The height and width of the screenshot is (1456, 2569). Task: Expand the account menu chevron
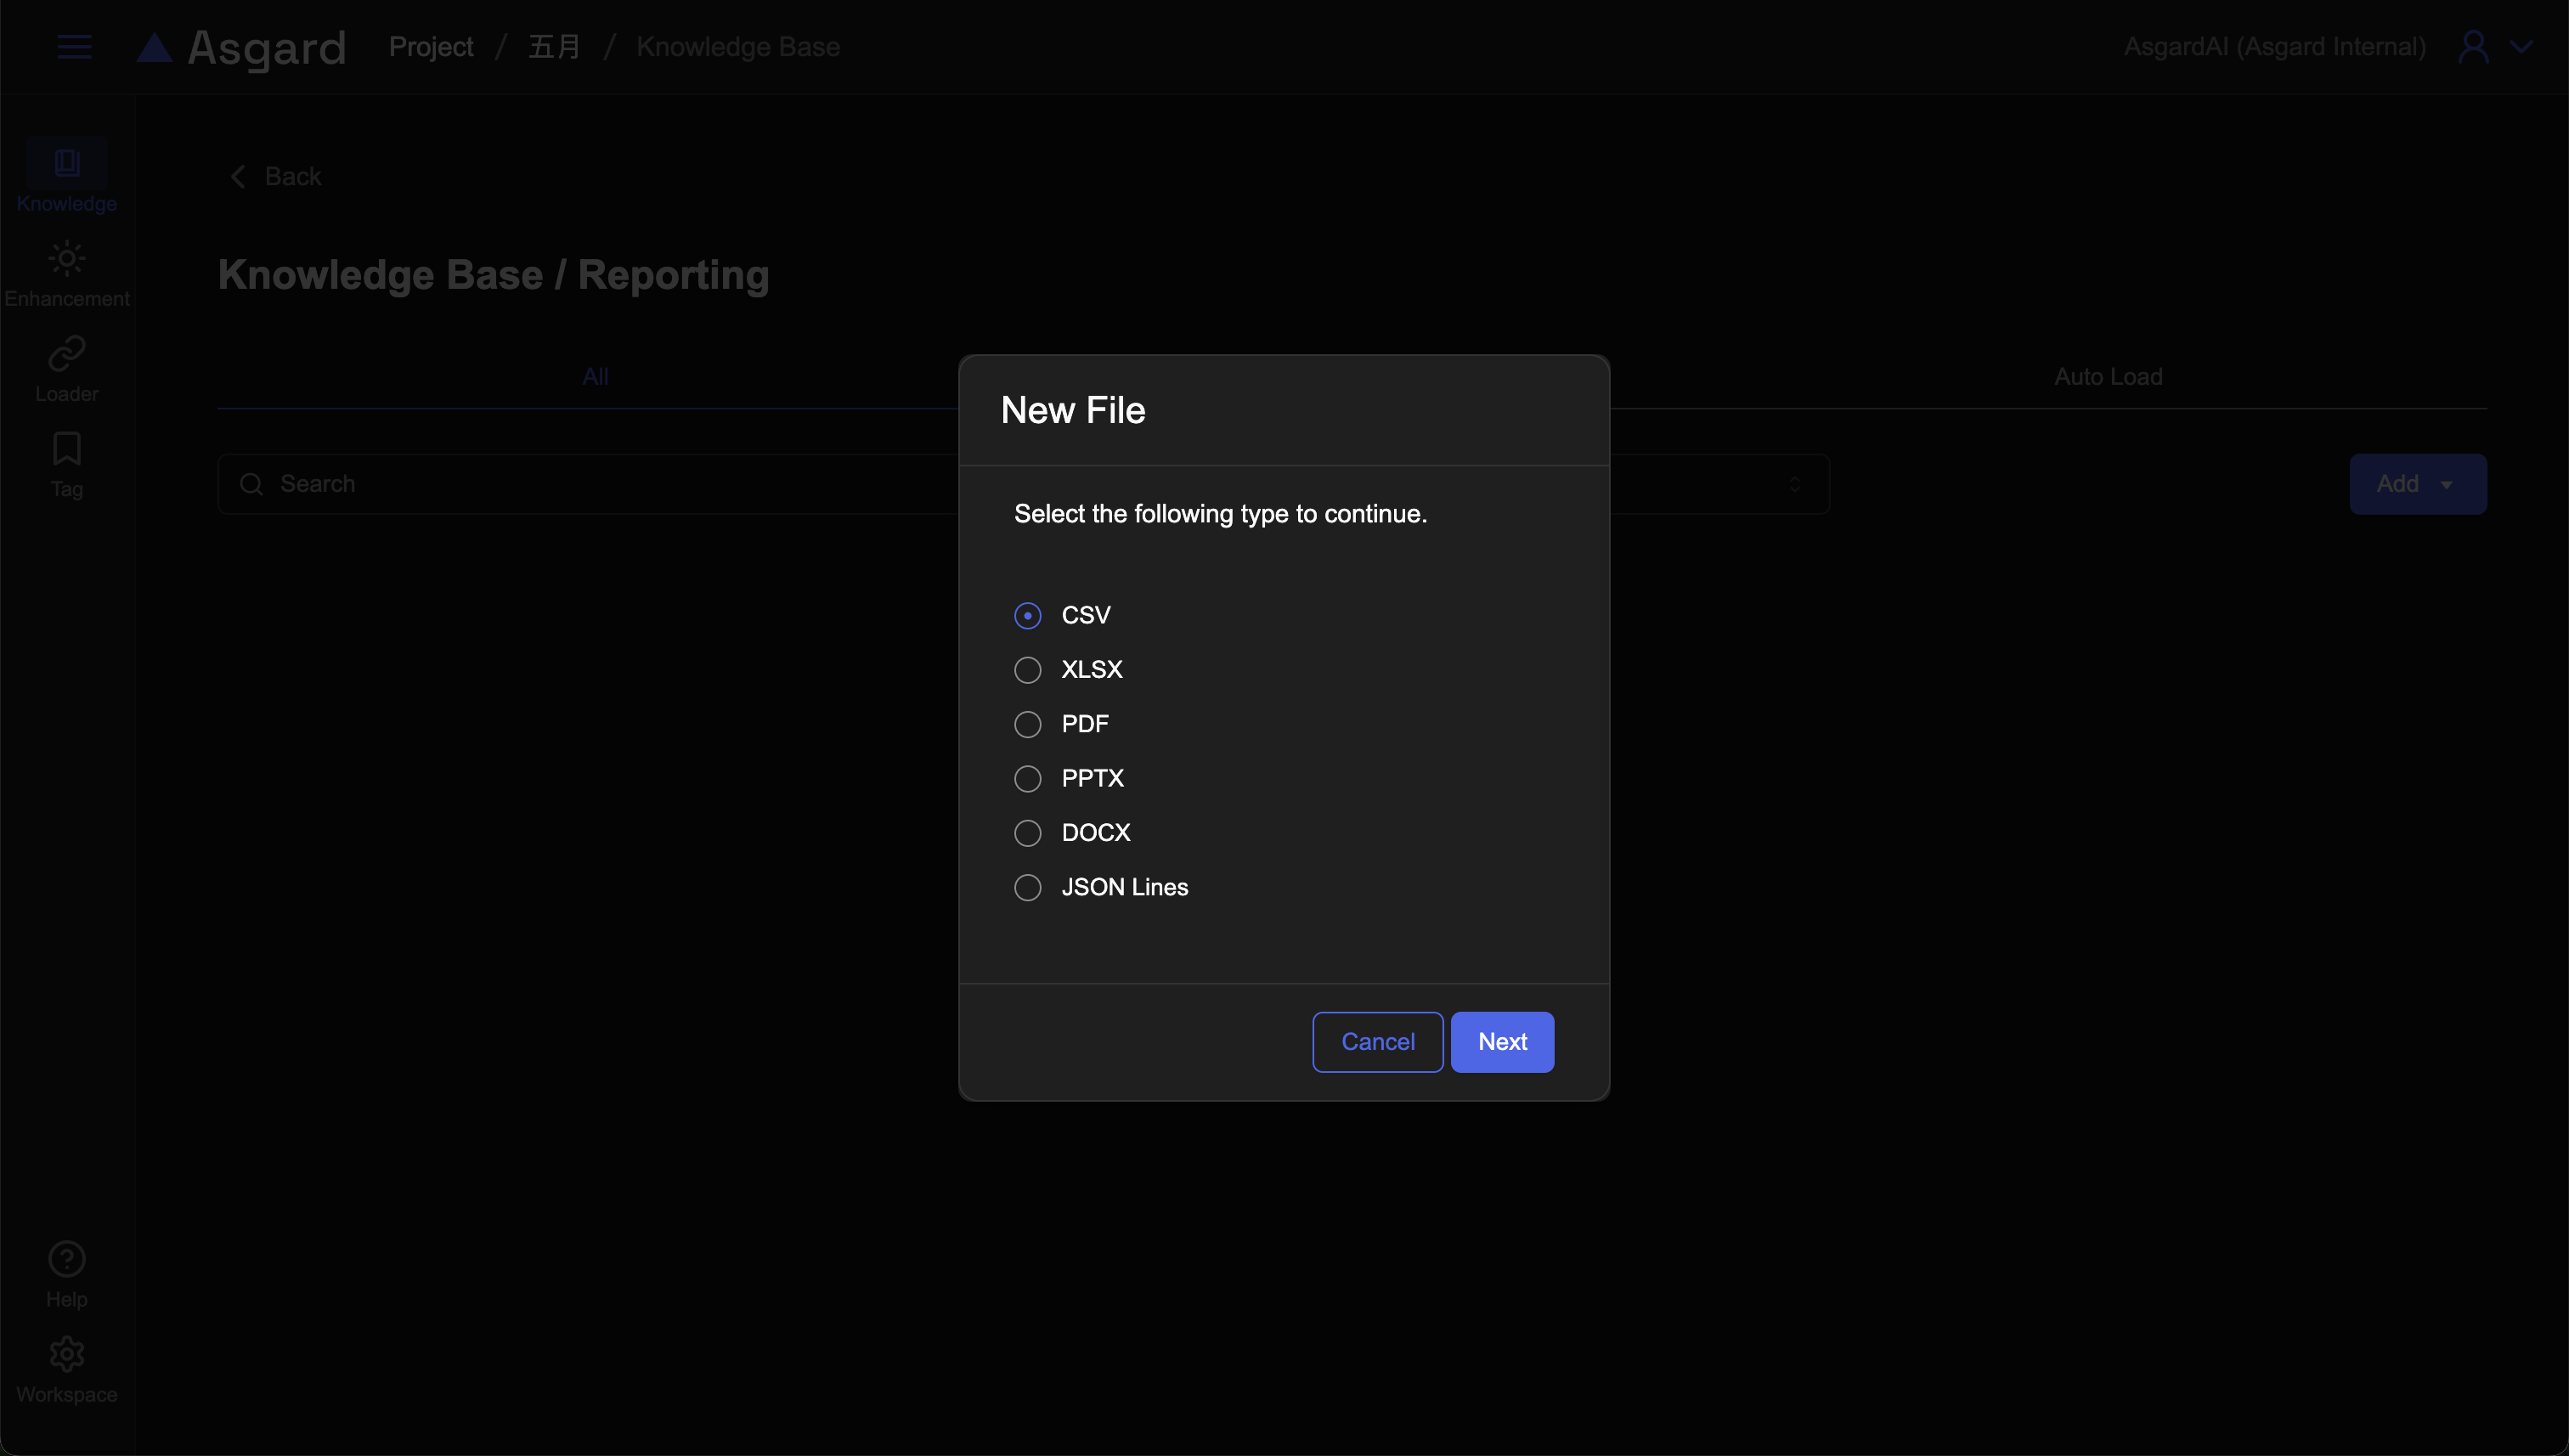(x=2521, y=47)
